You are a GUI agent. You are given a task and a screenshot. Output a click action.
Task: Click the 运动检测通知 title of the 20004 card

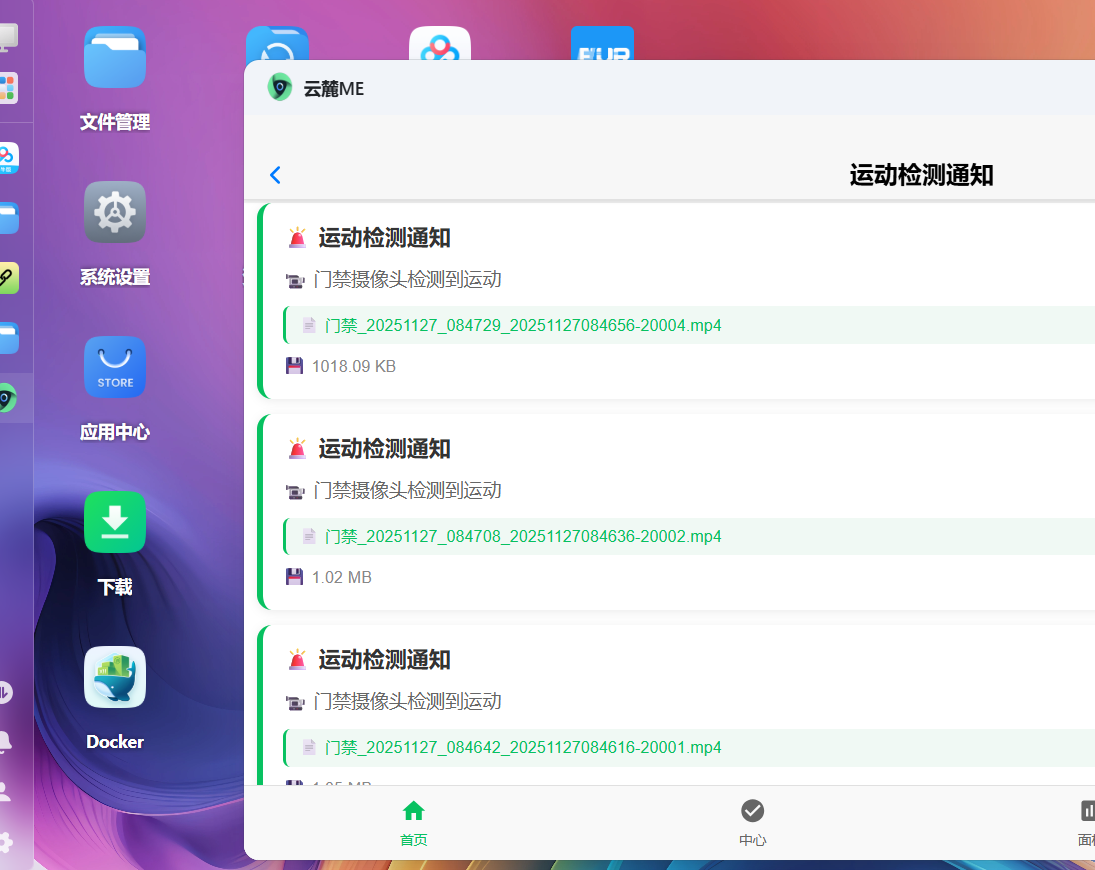pyautogui.click(x=385, y=237)
